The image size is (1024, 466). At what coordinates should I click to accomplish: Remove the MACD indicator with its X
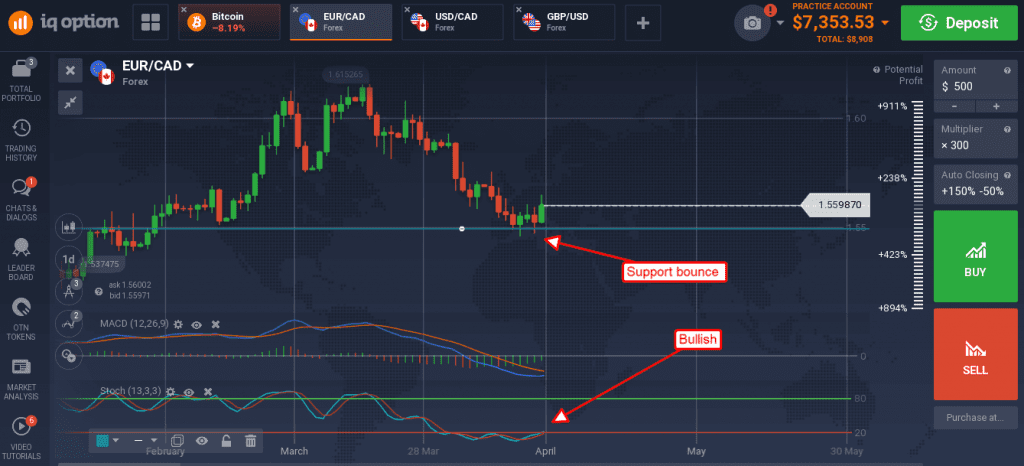click(216, 324)
